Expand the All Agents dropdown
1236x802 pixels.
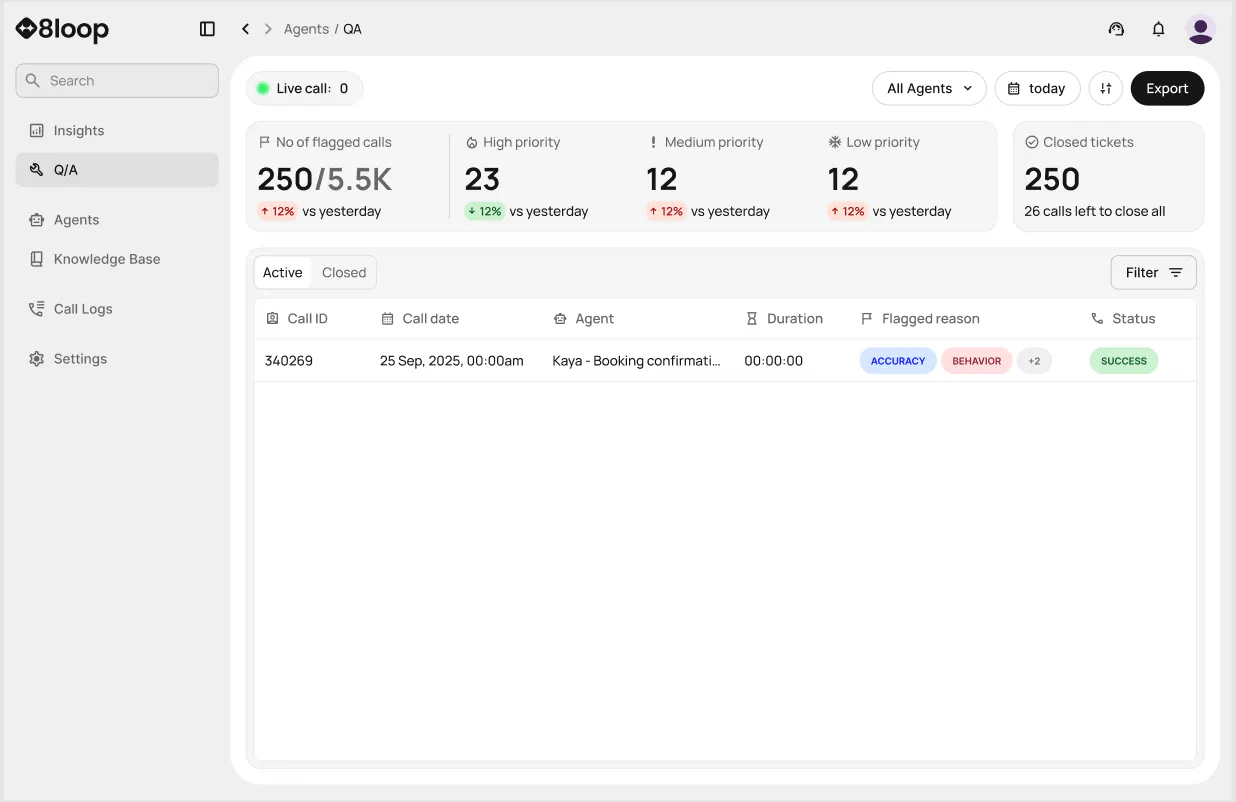pos(929,88)
